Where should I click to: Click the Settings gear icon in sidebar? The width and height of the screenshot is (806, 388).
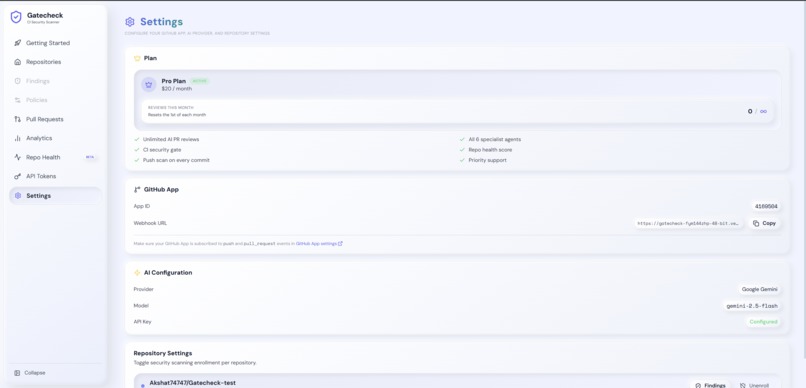click(x=17, y=196)
